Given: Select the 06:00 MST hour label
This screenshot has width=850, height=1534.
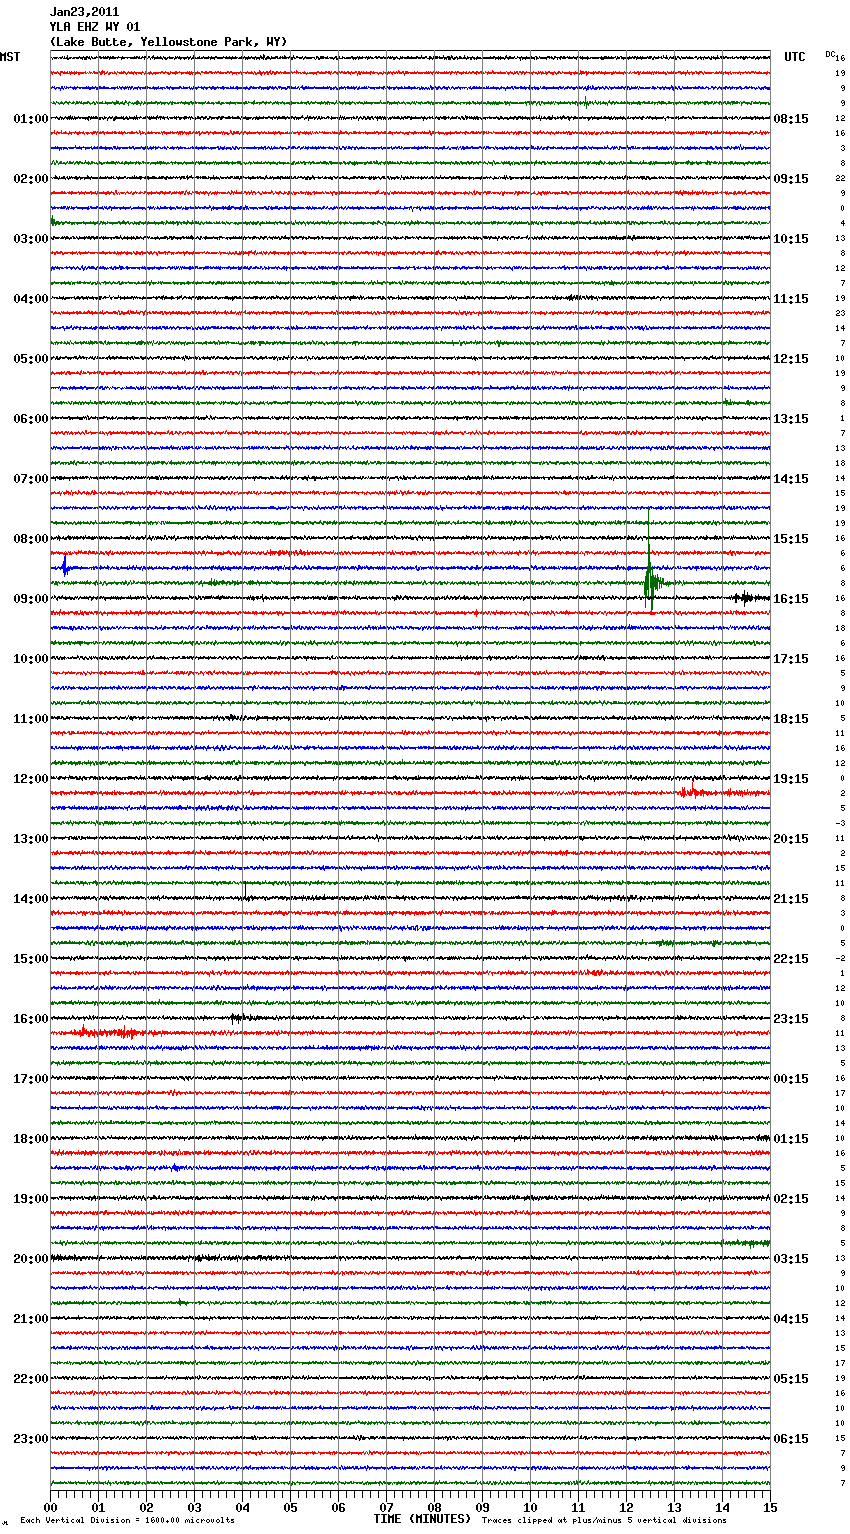Looking at the screenshot, I should point(31,419).
